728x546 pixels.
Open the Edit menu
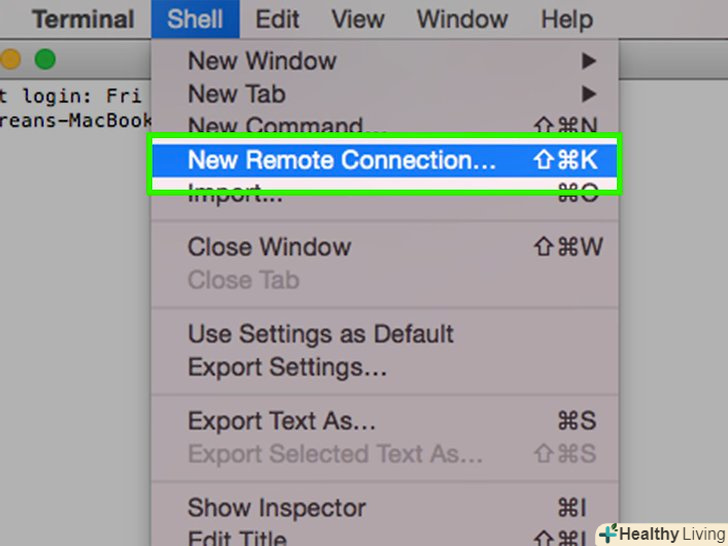click(277, 19)
